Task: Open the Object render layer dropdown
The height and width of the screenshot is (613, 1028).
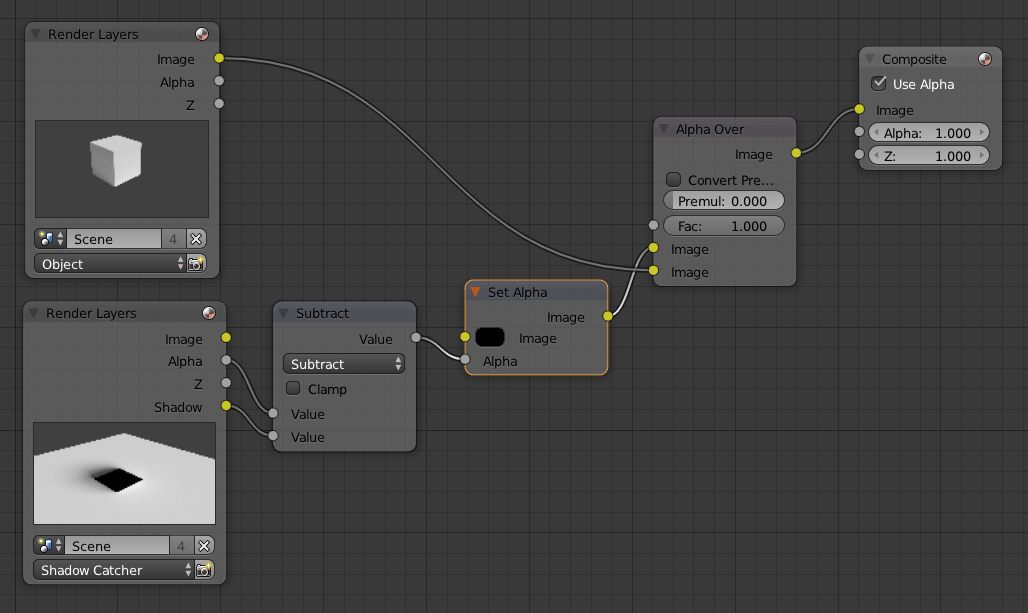Action: (108, 264)
